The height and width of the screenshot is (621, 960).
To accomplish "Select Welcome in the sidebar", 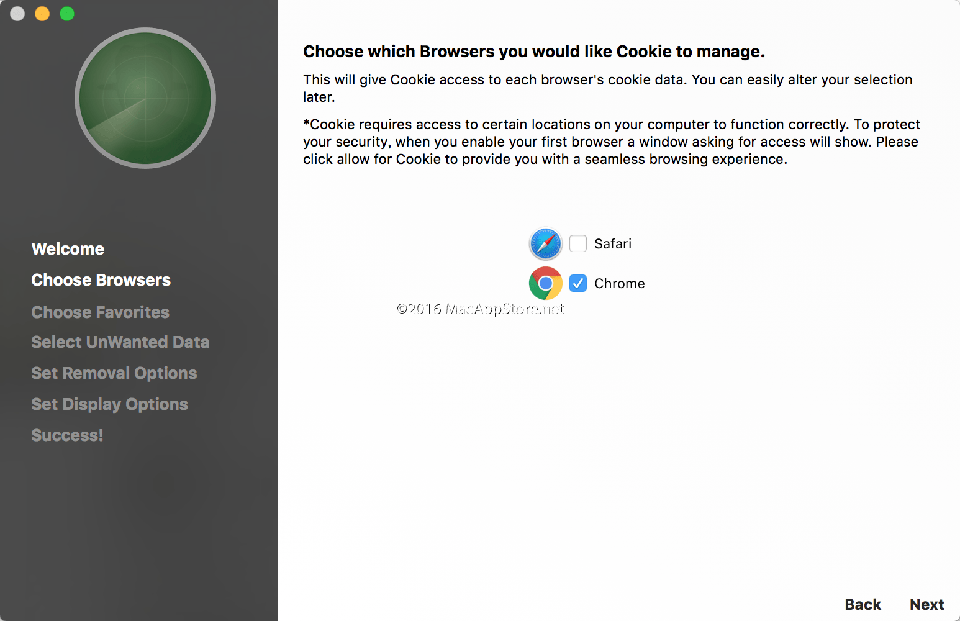I will point(67,249).
